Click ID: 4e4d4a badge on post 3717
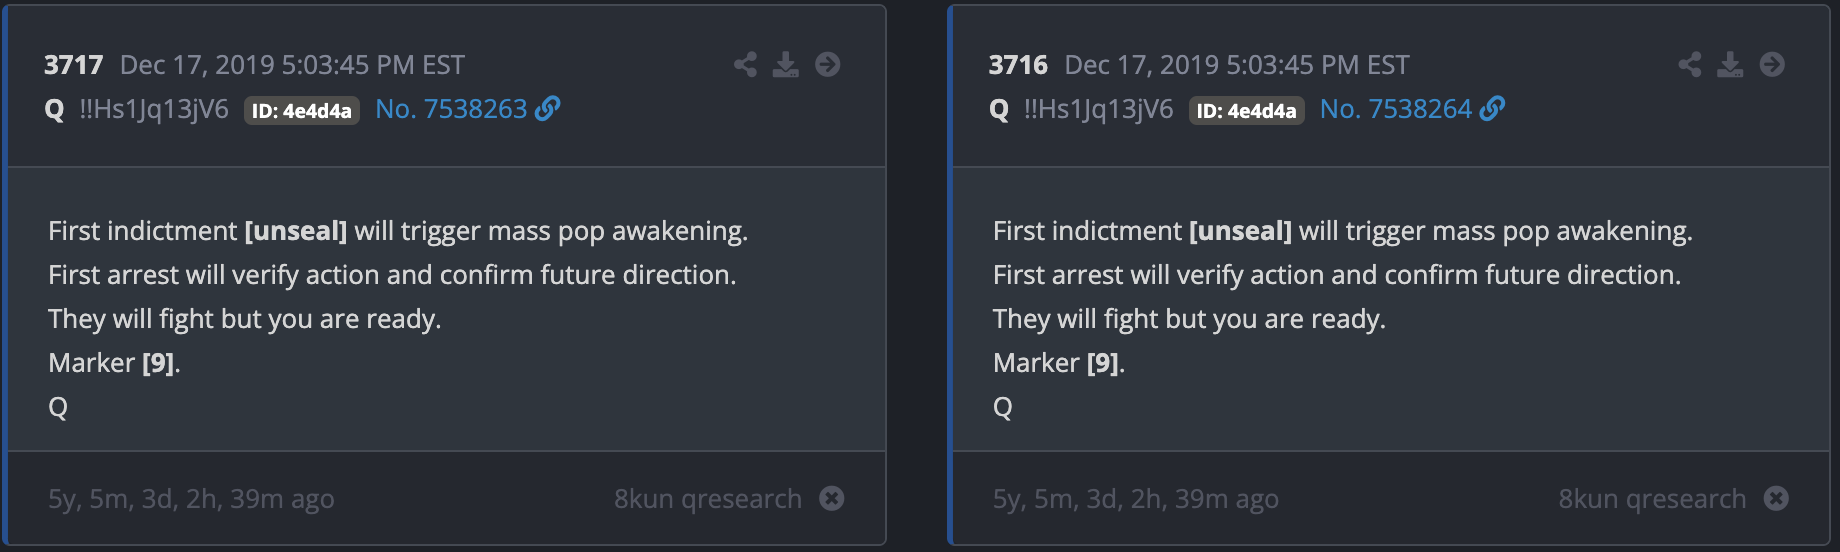This screenshot has width=1840, height=552. [x=301, y=111]
